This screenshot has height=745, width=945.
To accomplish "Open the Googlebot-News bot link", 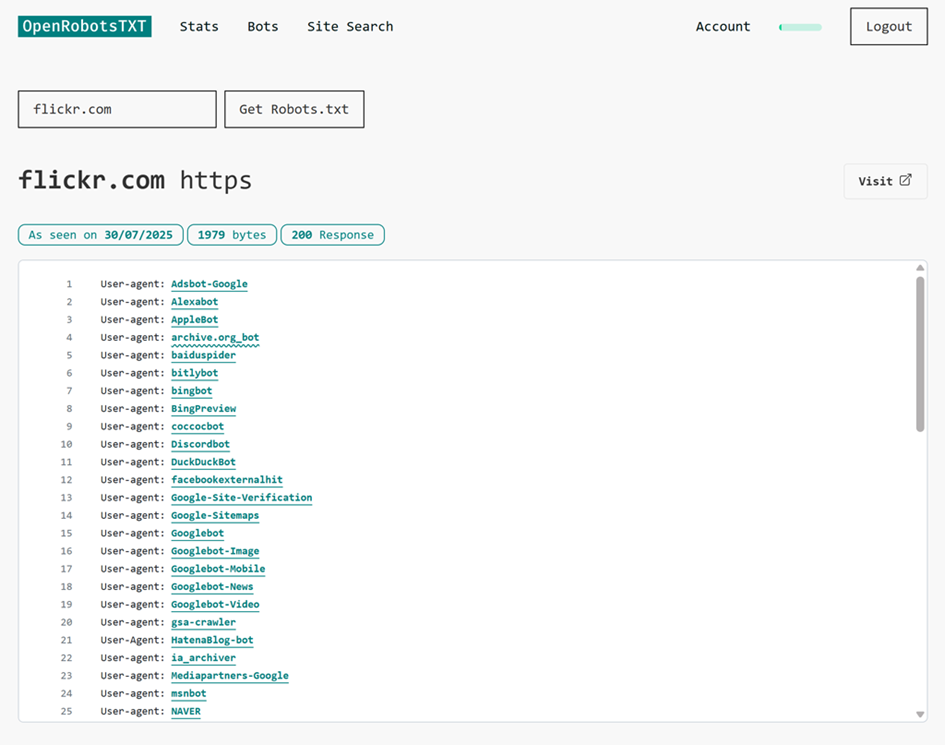I will click(x=212, y=586).
